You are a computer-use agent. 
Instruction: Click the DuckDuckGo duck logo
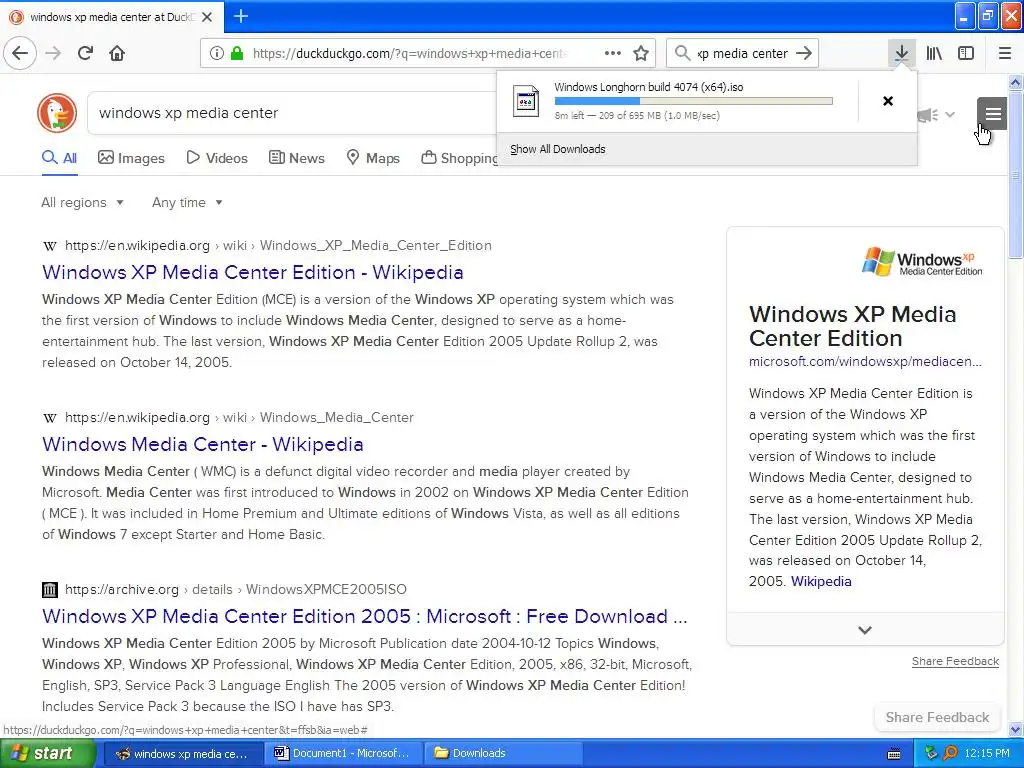click(57, 113)
